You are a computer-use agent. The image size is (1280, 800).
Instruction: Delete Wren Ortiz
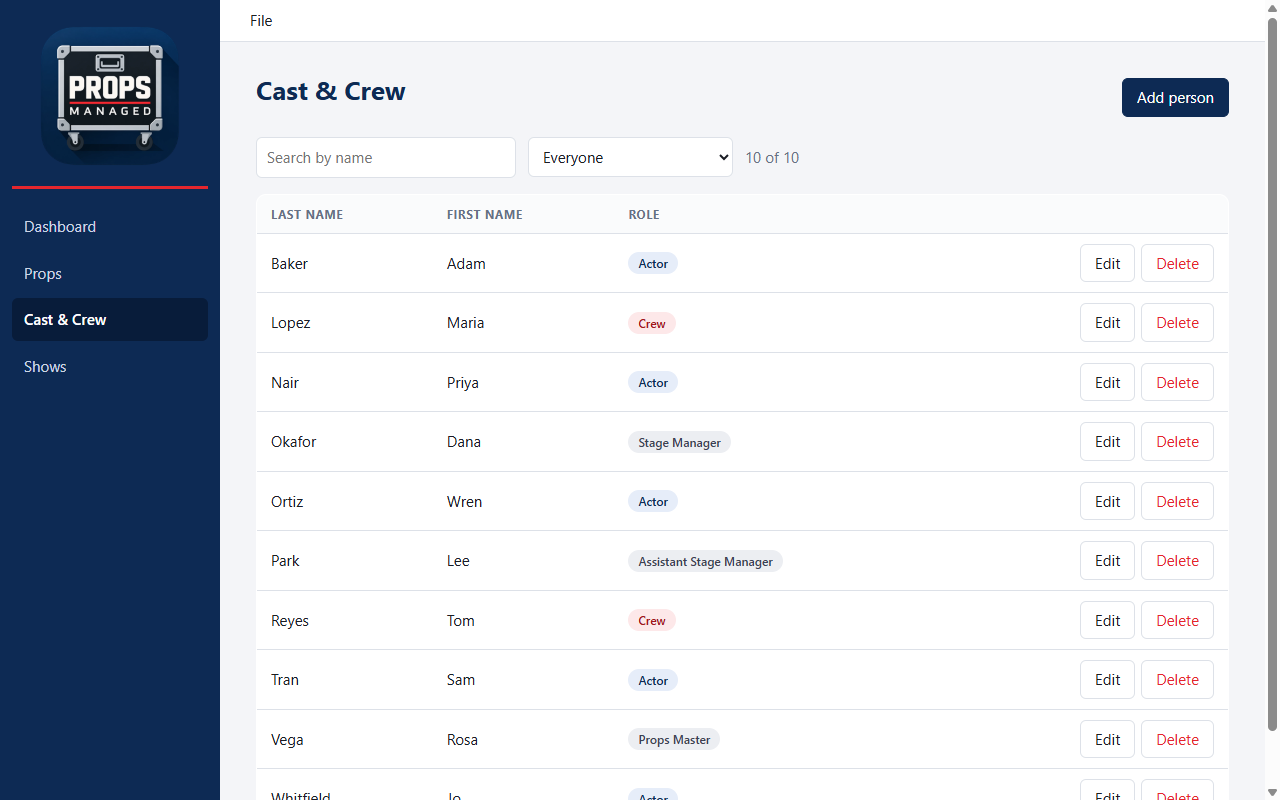(1177, 502)
